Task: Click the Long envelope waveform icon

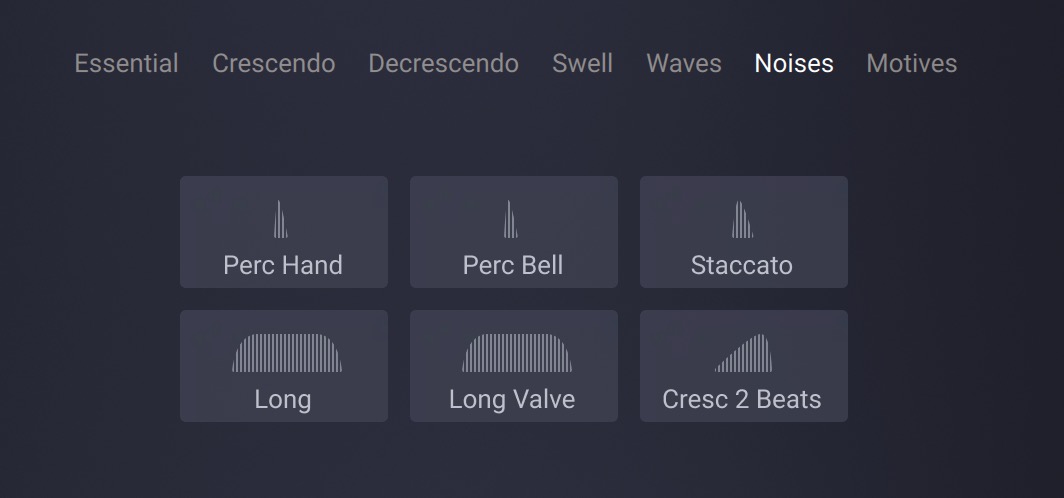Action: coord(287,353)
